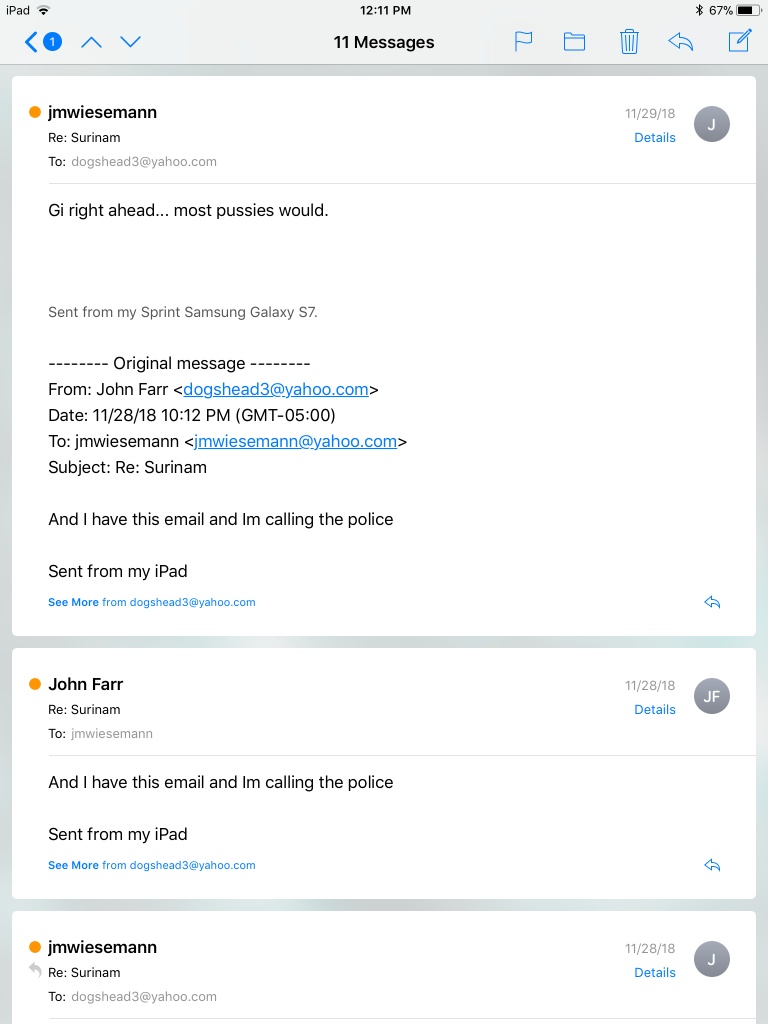Show Details for bottom jmwiesemann message
The width and height of the screenshot is (768, 1024).
click(654, 972)
